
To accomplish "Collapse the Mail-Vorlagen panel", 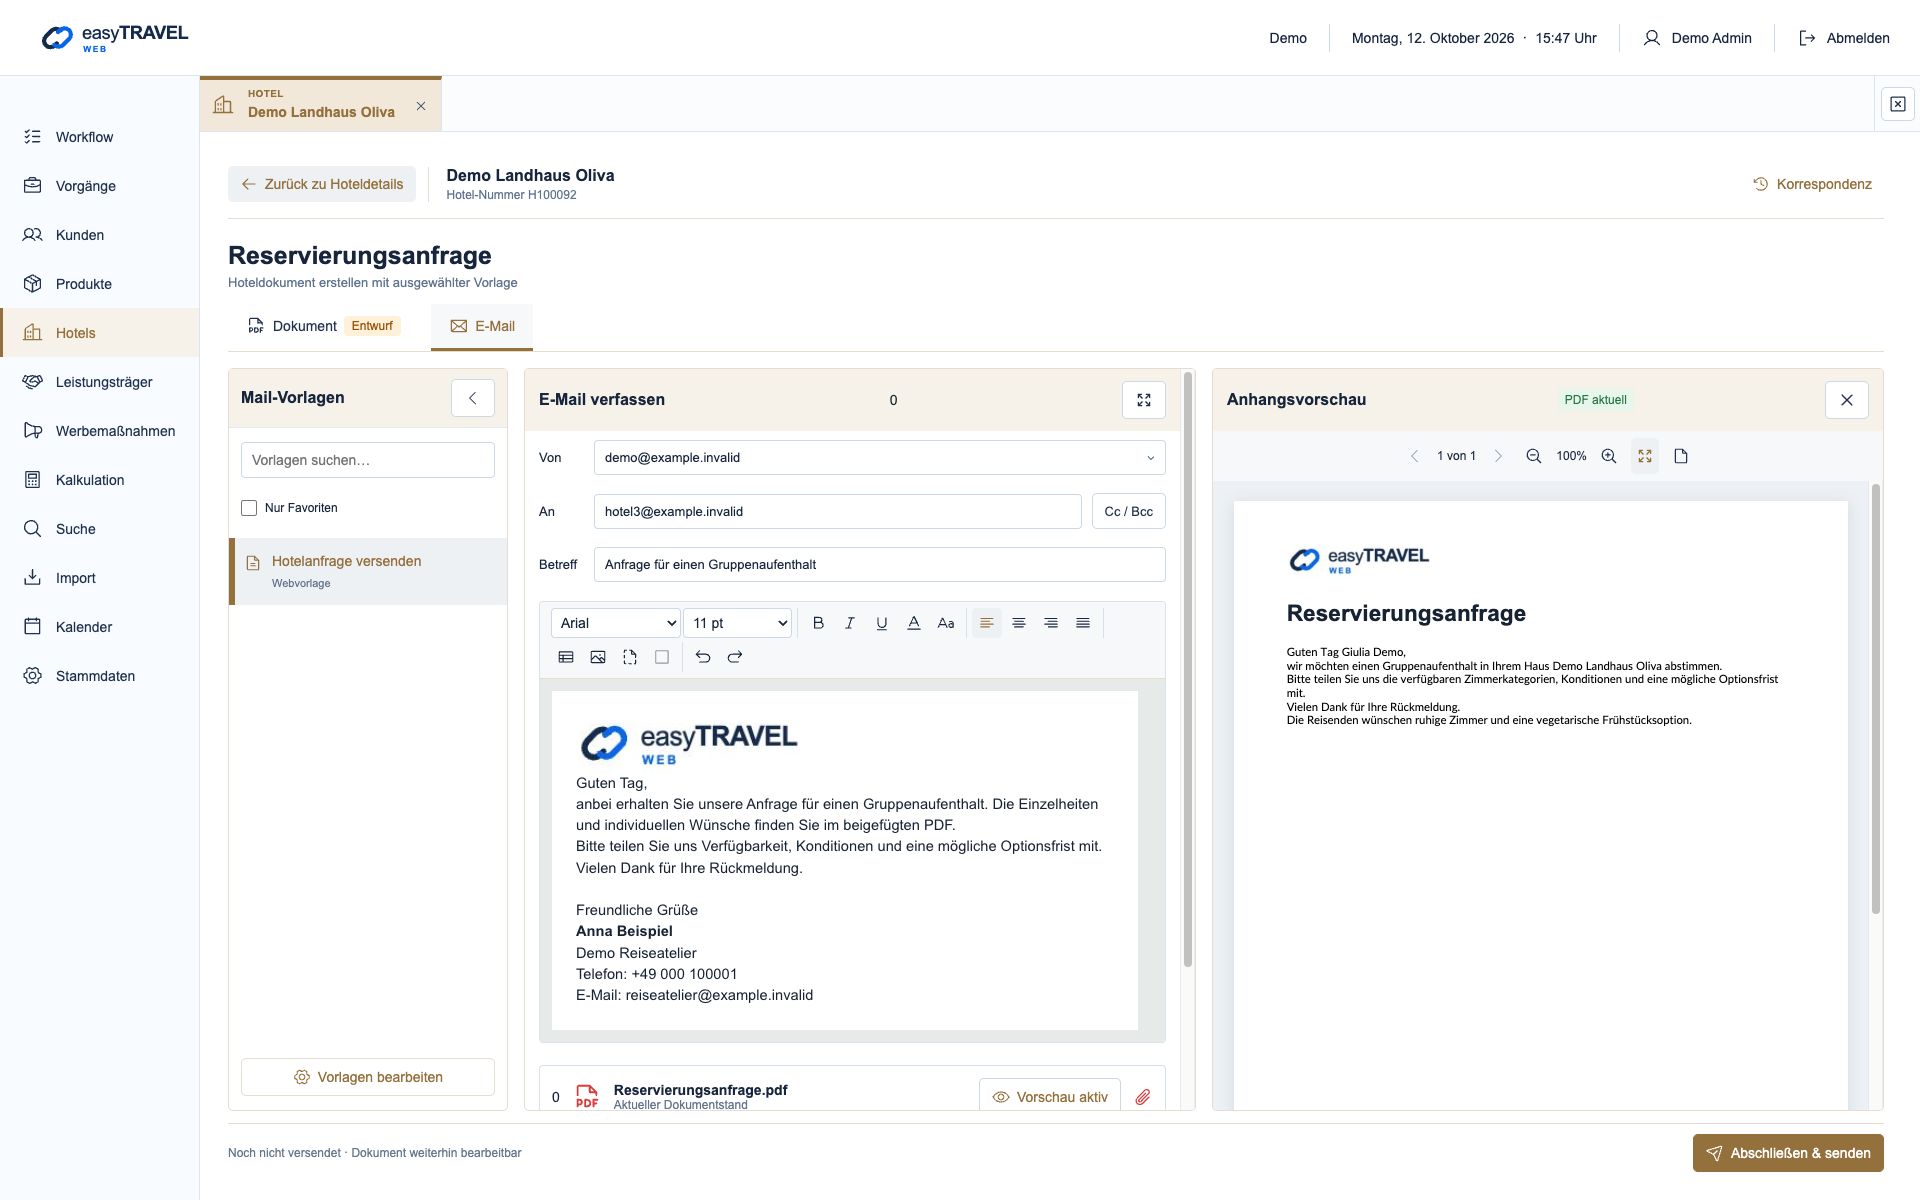I will coord(473,398).
